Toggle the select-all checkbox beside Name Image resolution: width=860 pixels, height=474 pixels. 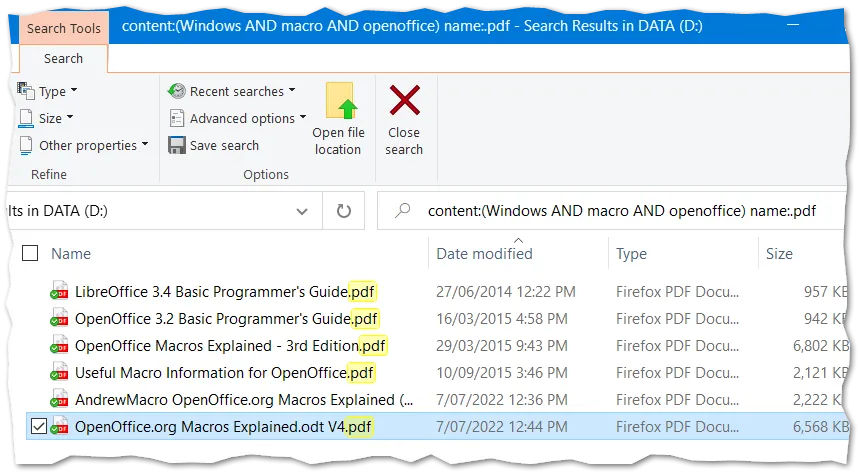pos(30,254)
